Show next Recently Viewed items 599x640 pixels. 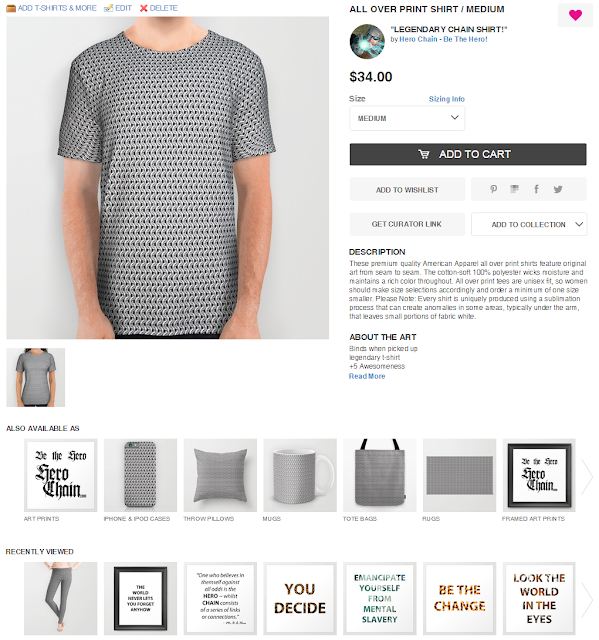pyautogui.click(x=587, y=599)
